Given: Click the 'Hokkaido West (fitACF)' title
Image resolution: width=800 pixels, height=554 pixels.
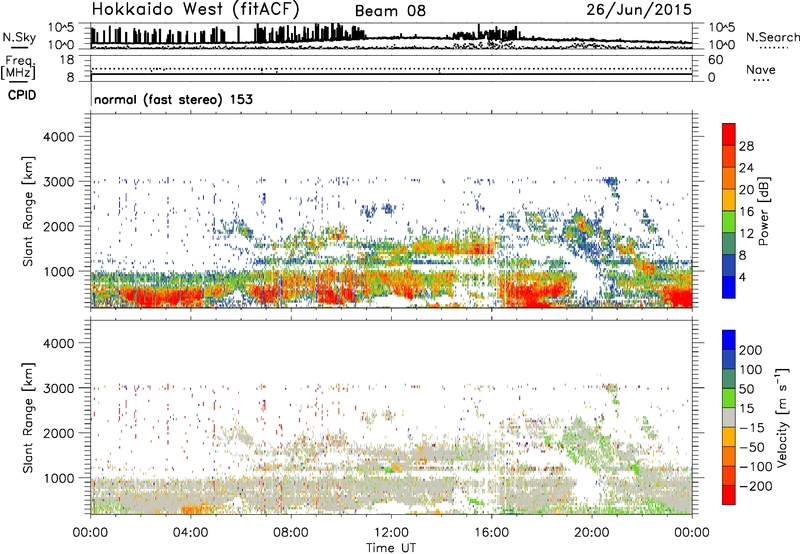Looking at the screenshot, I should tap(195, 10).
